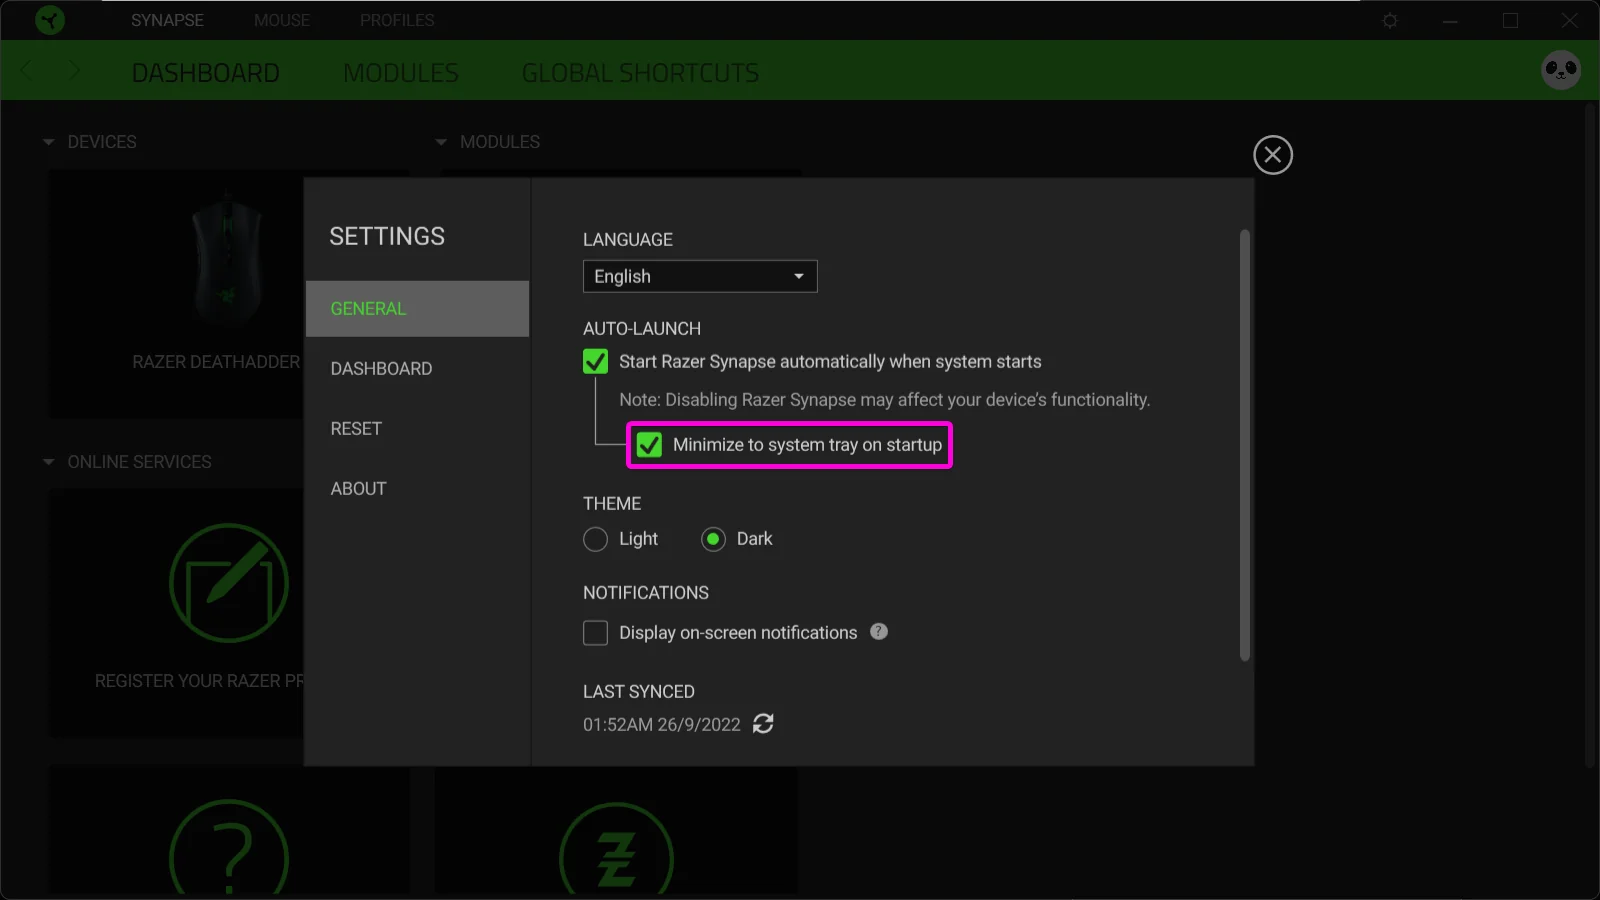The height and width of the screenshot is (900, 1600).
Task: Collapse the Modules section
Action: pos(441,142)
